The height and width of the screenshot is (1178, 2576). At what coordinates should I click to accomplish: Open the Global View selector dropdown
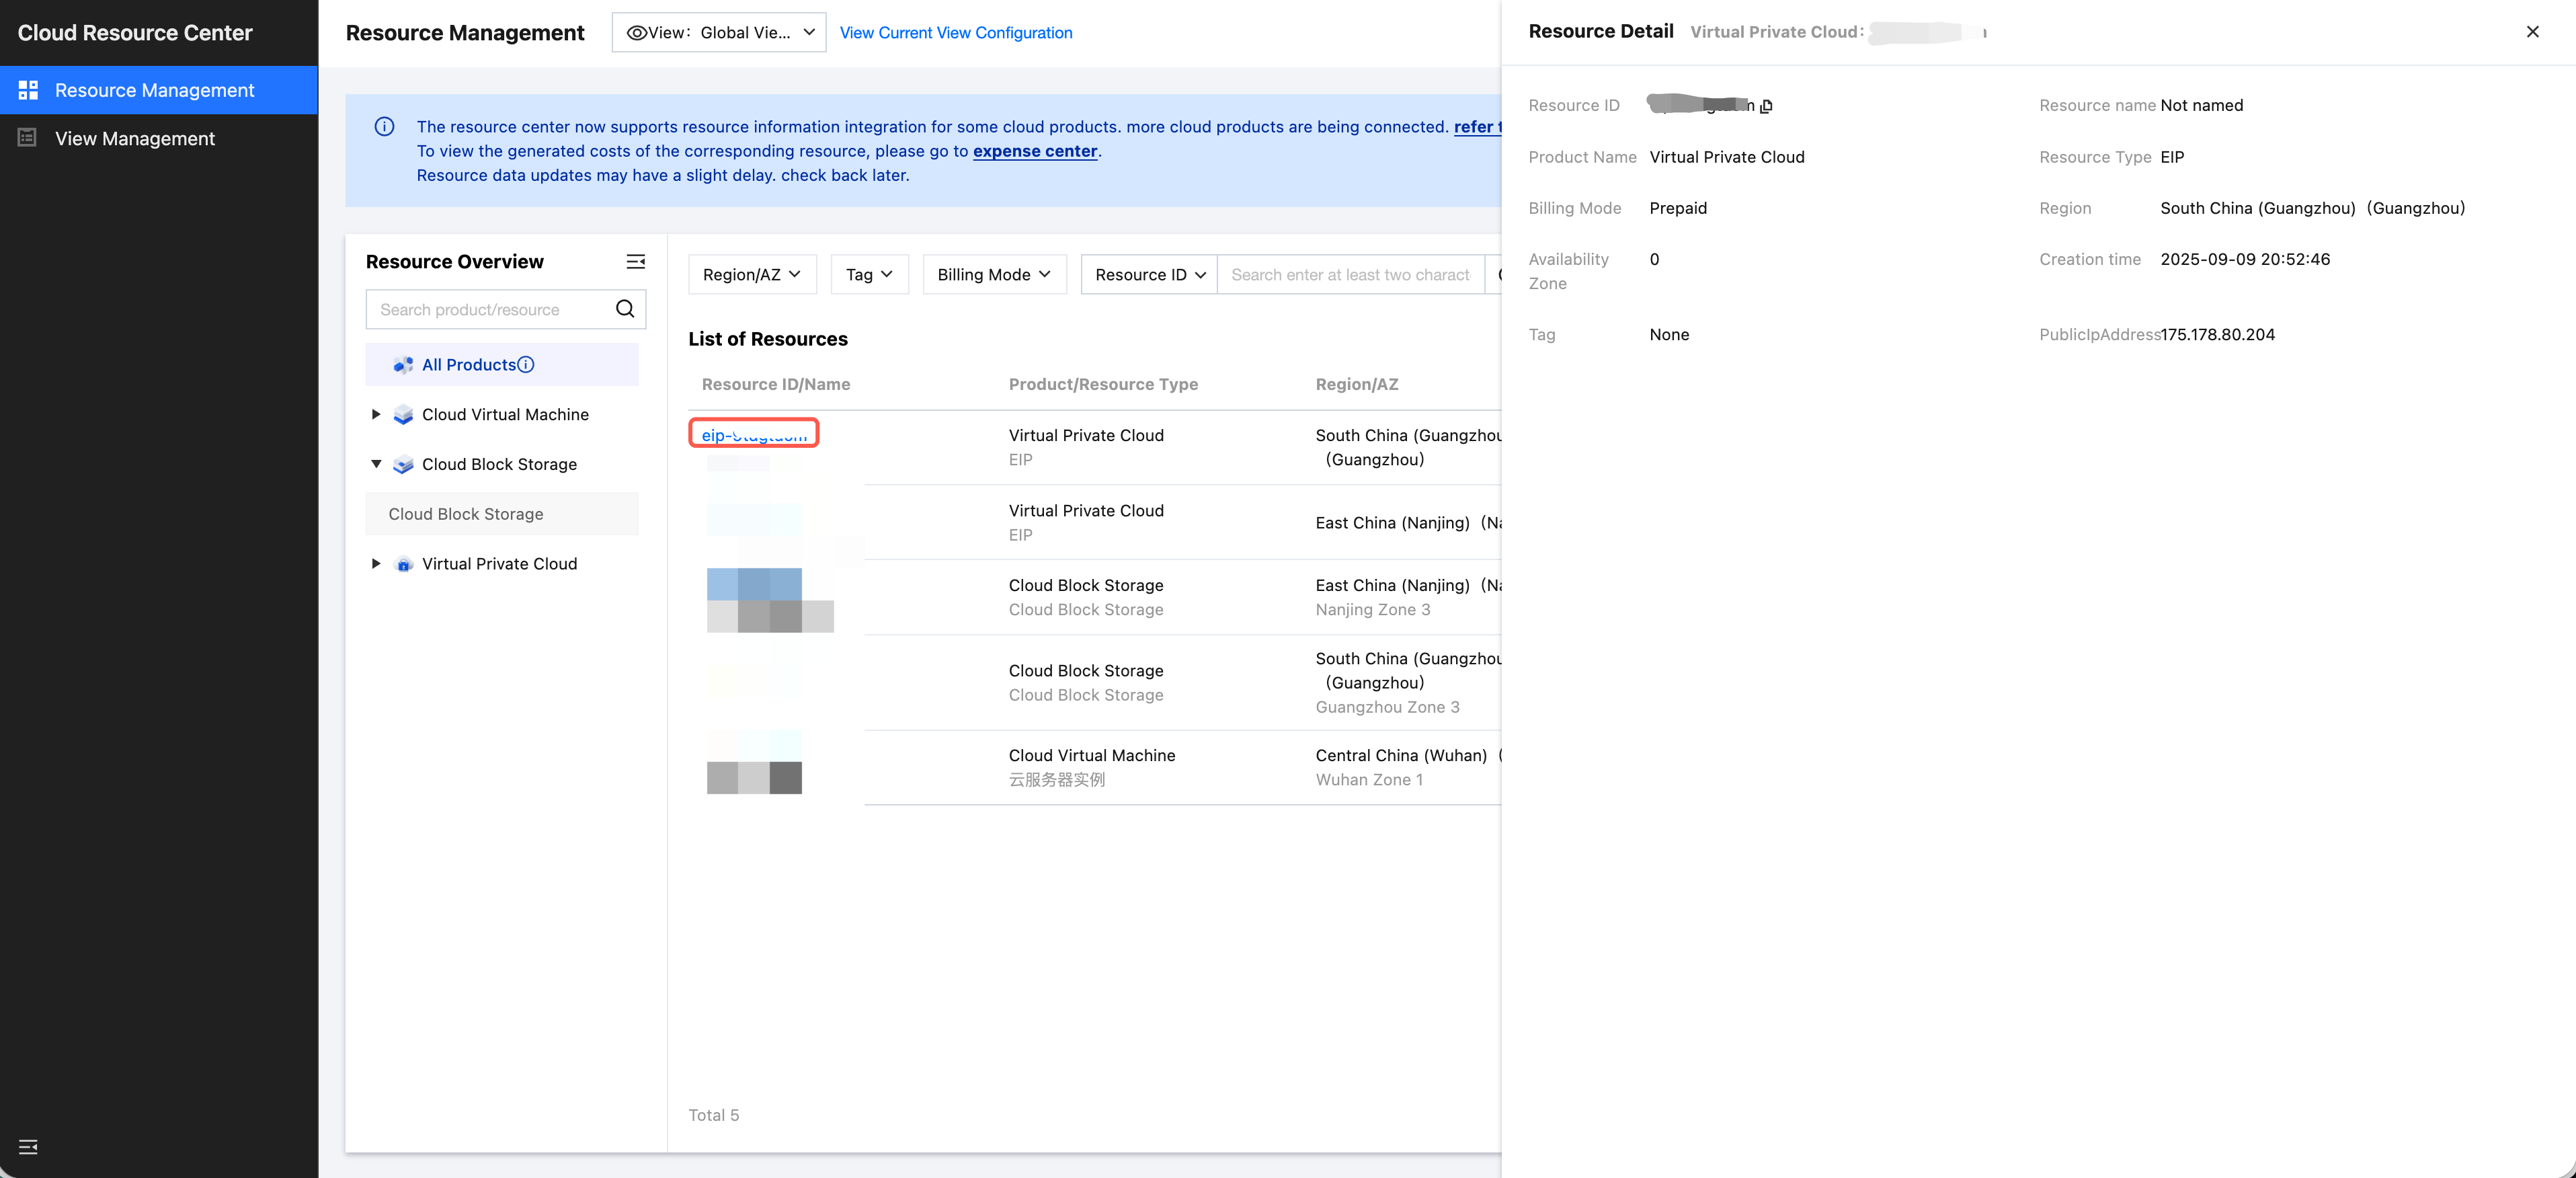[719, 33]
